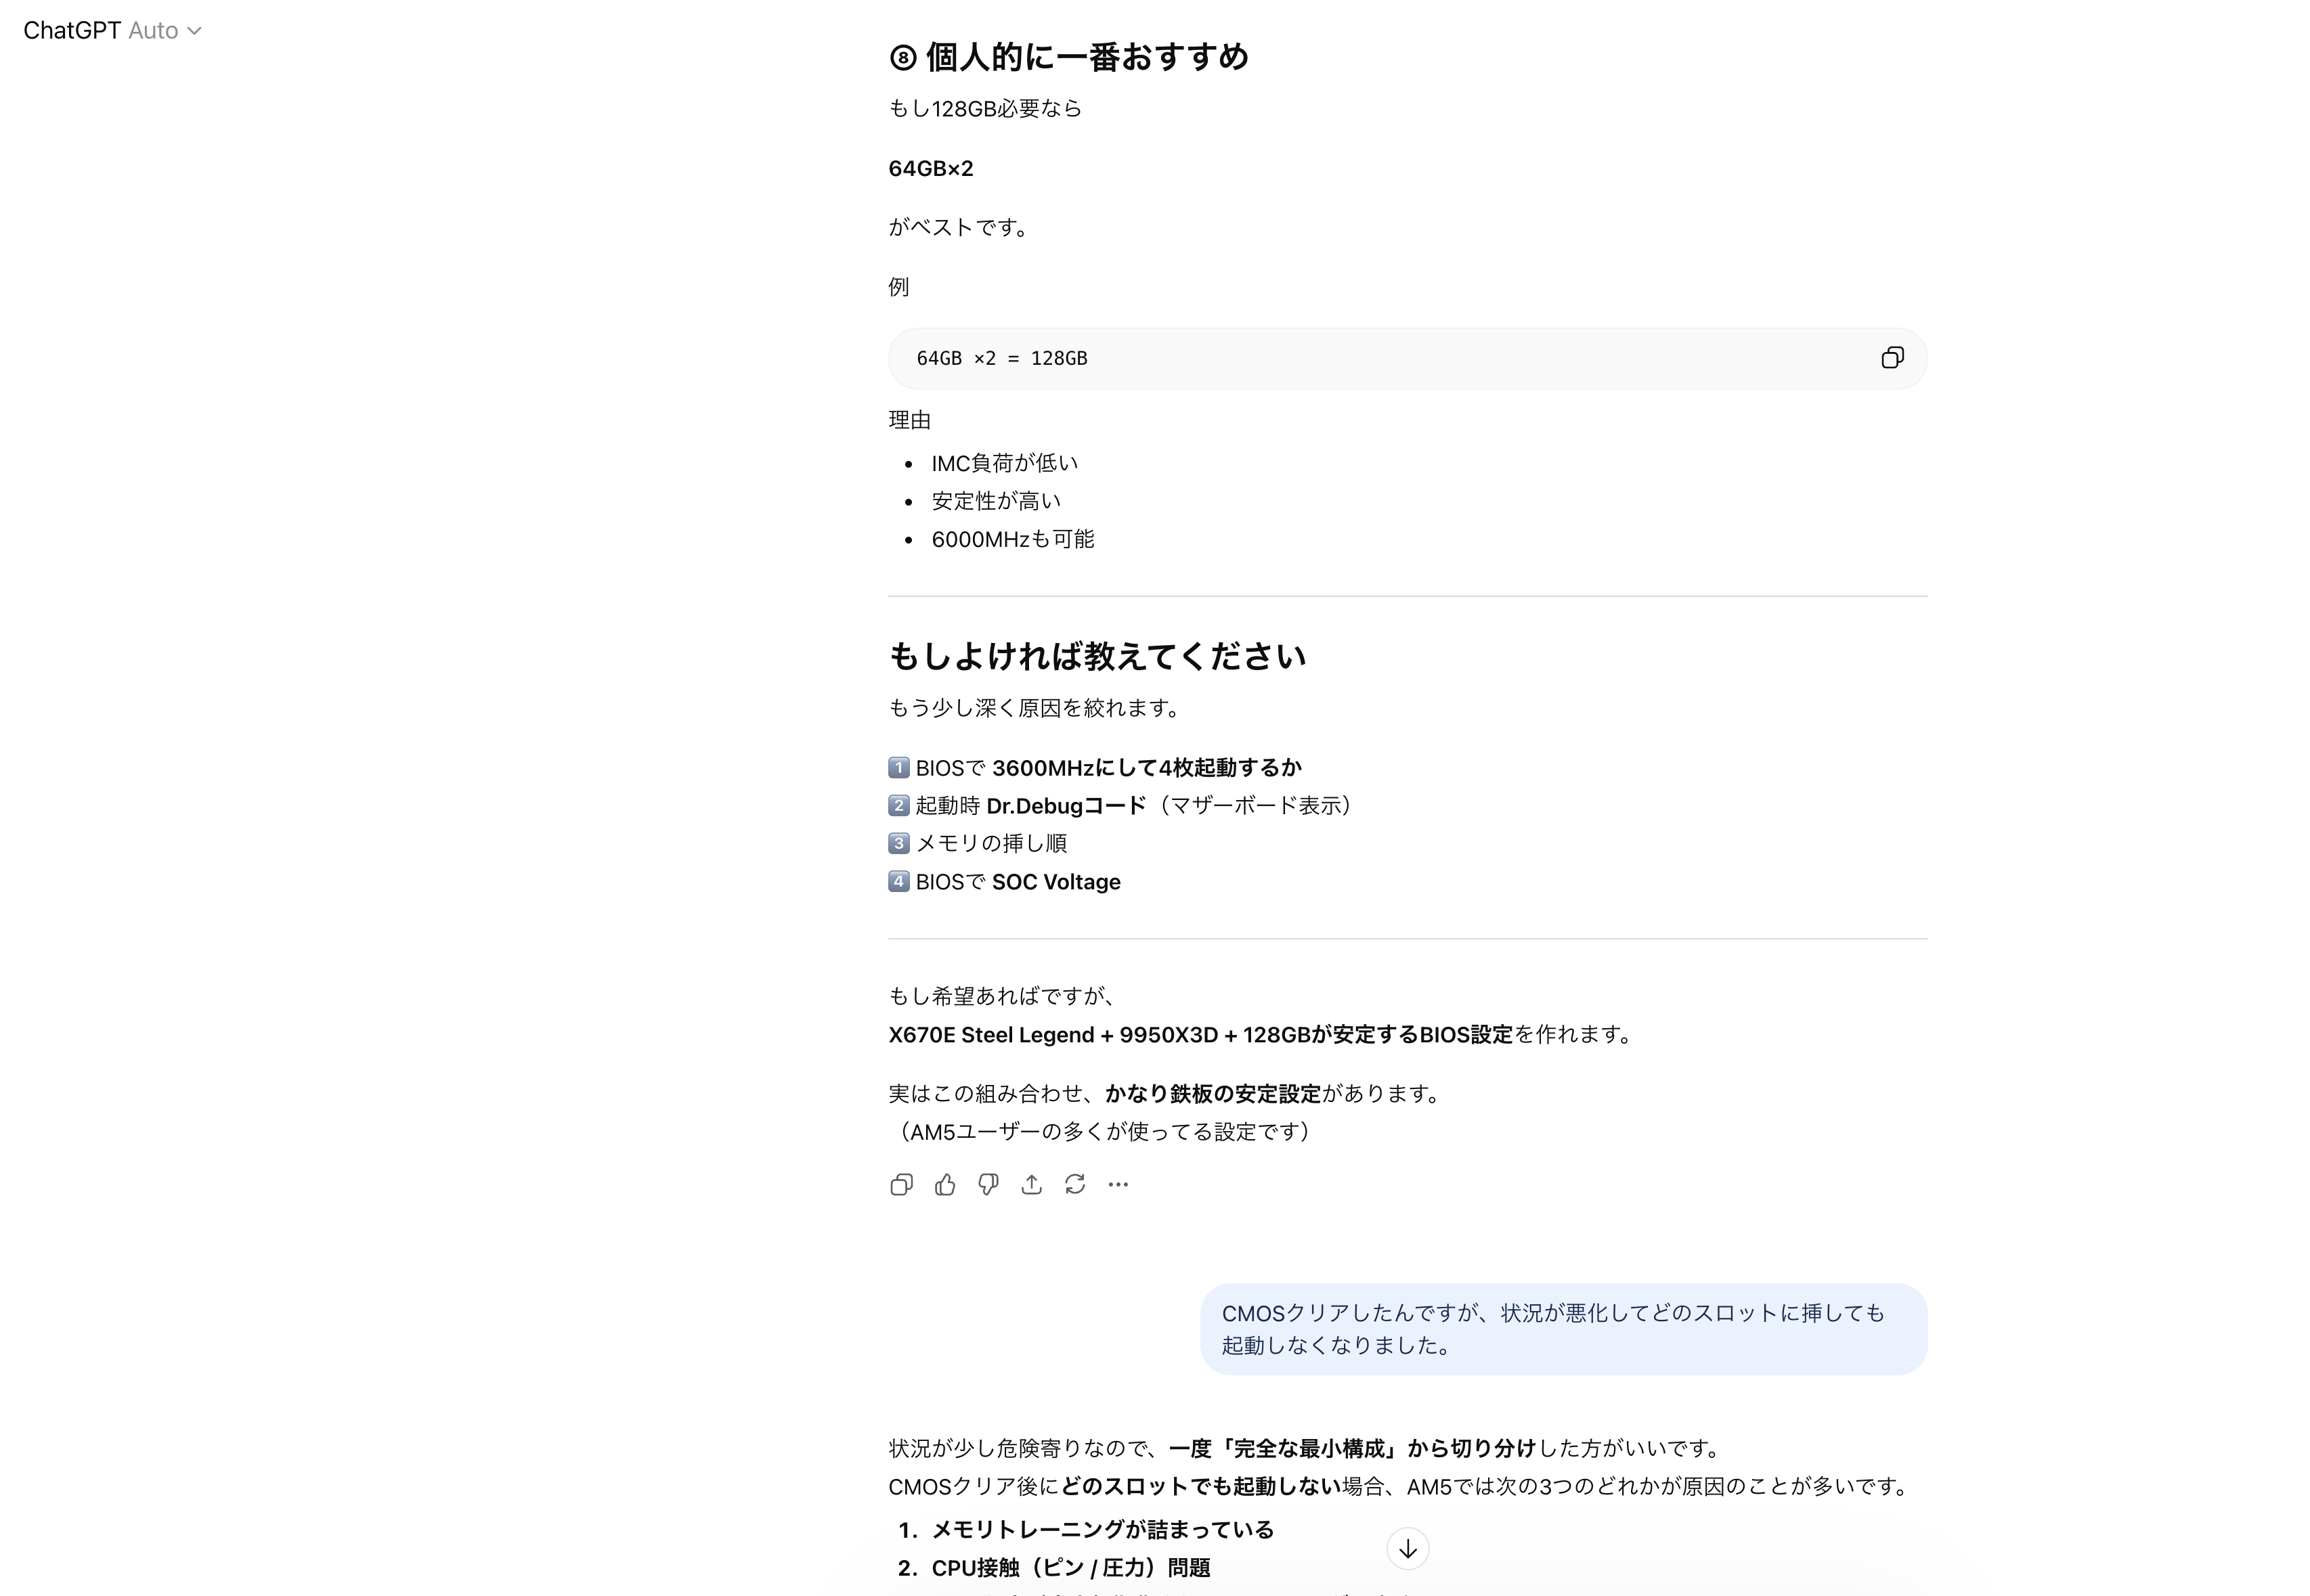
Task: Click the code text 64GB ×2 = 128GB
Action: [1002, 359]
